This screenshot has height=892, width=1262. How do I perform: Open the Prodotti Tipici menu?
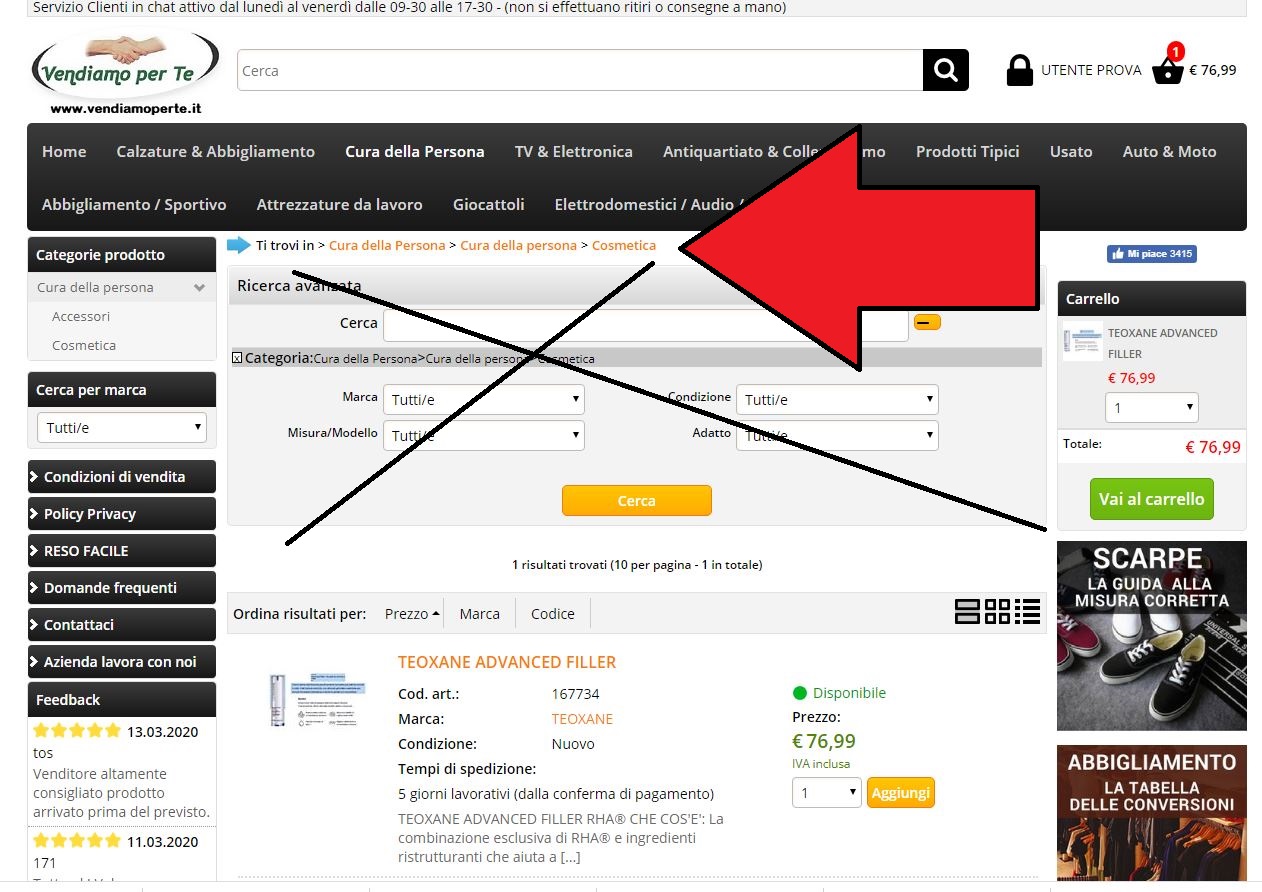967,151
